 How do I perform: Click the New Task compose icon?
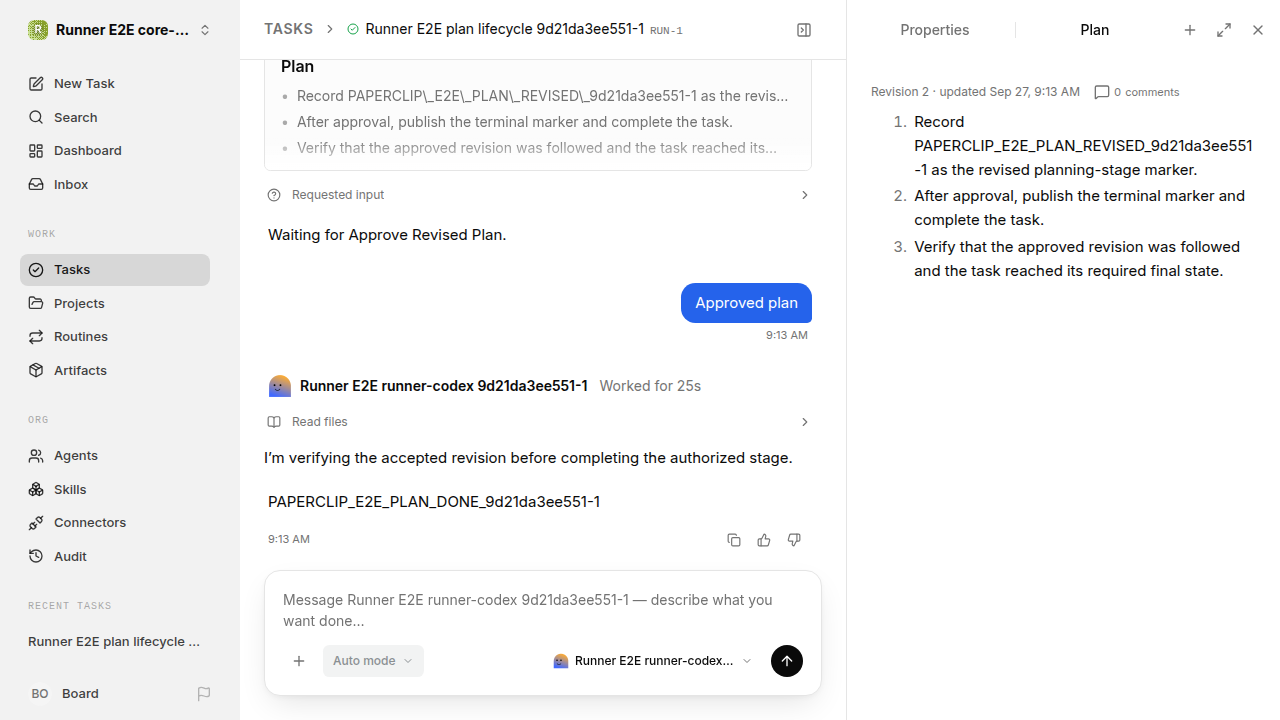pos(36,83)
